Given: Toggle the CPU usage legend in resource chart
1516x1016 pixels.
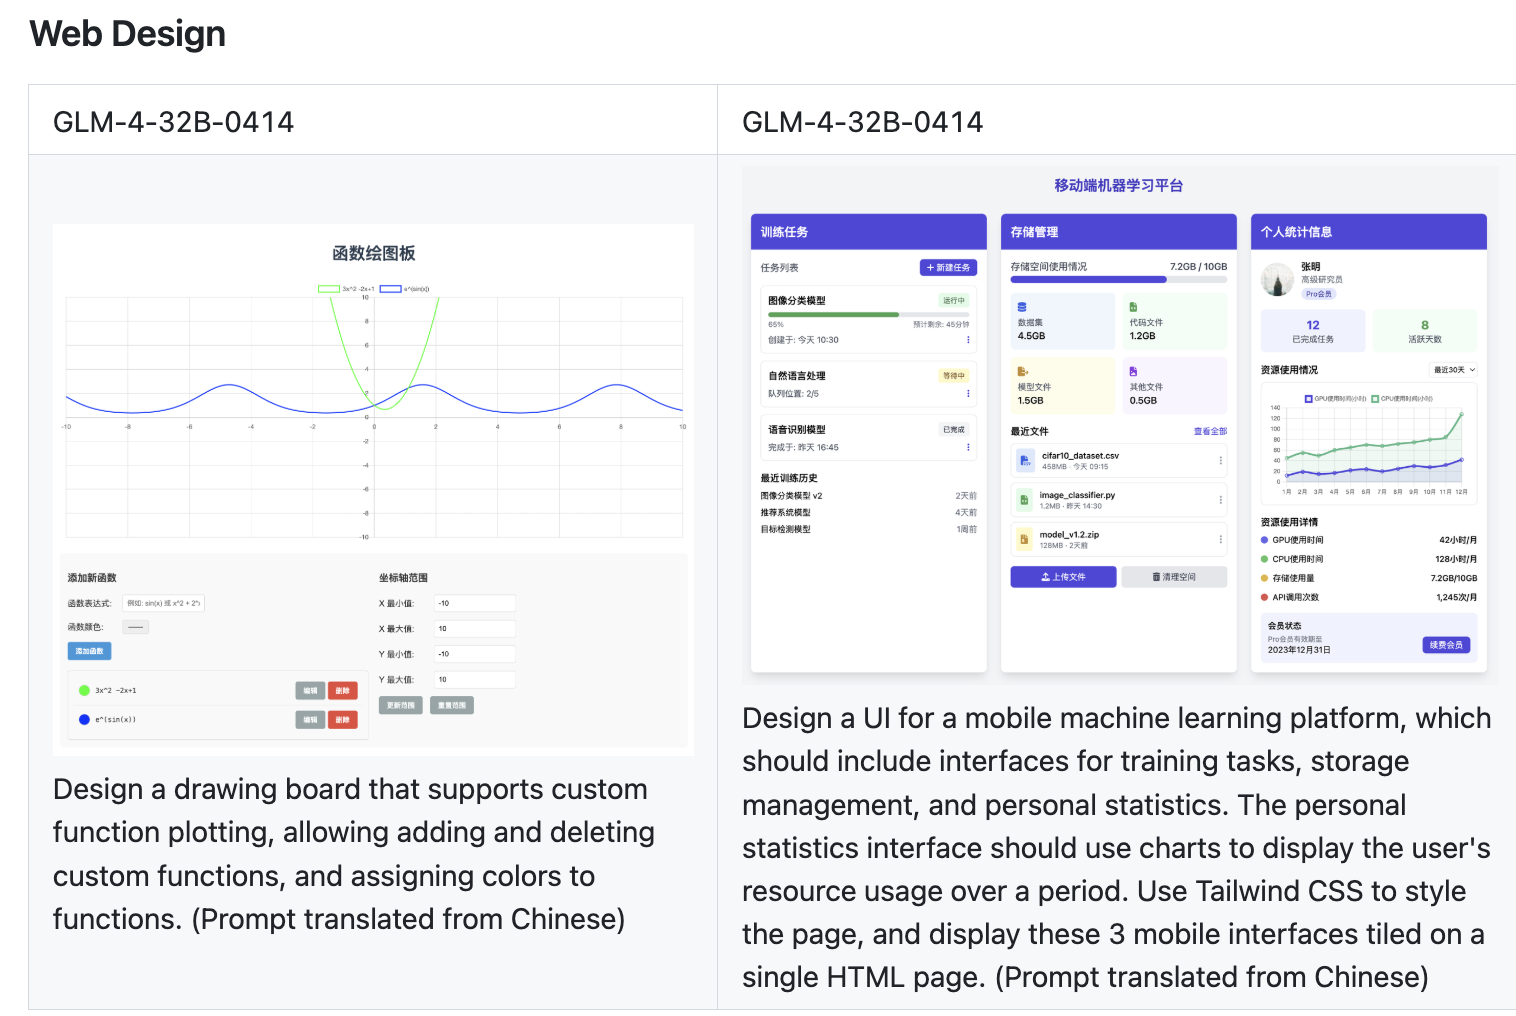Looking at the screenshot, I should tap(1375, 399).
